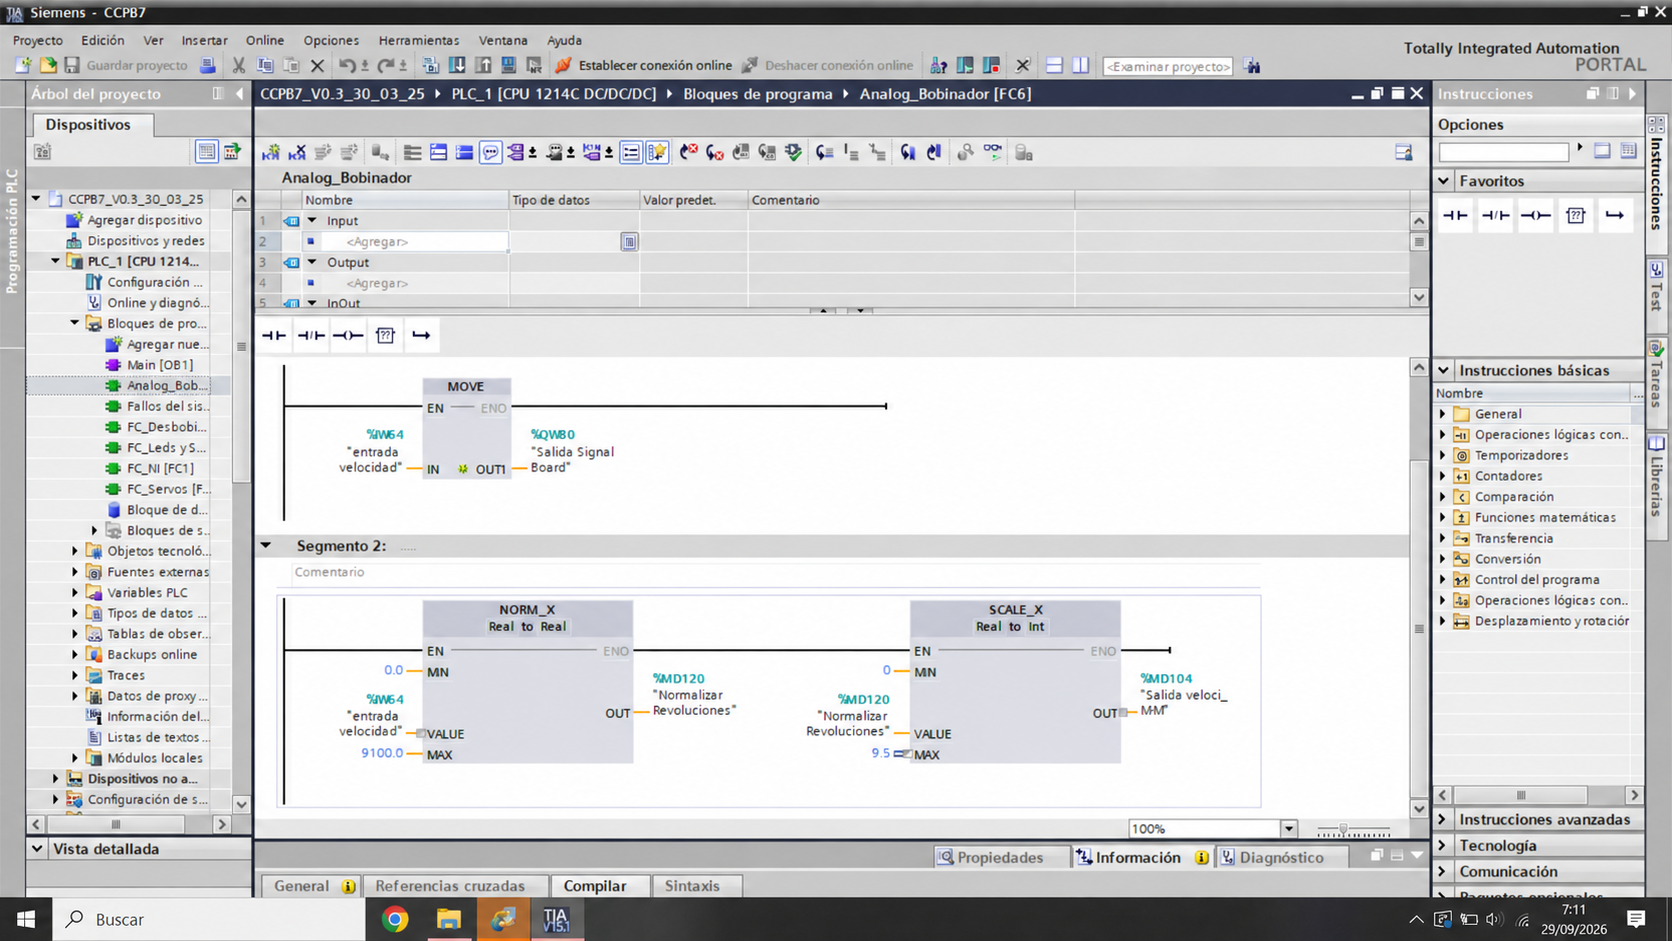Screen dimensions: 1672x941
Task: Toggle network comments display icon
Action: 490,152
